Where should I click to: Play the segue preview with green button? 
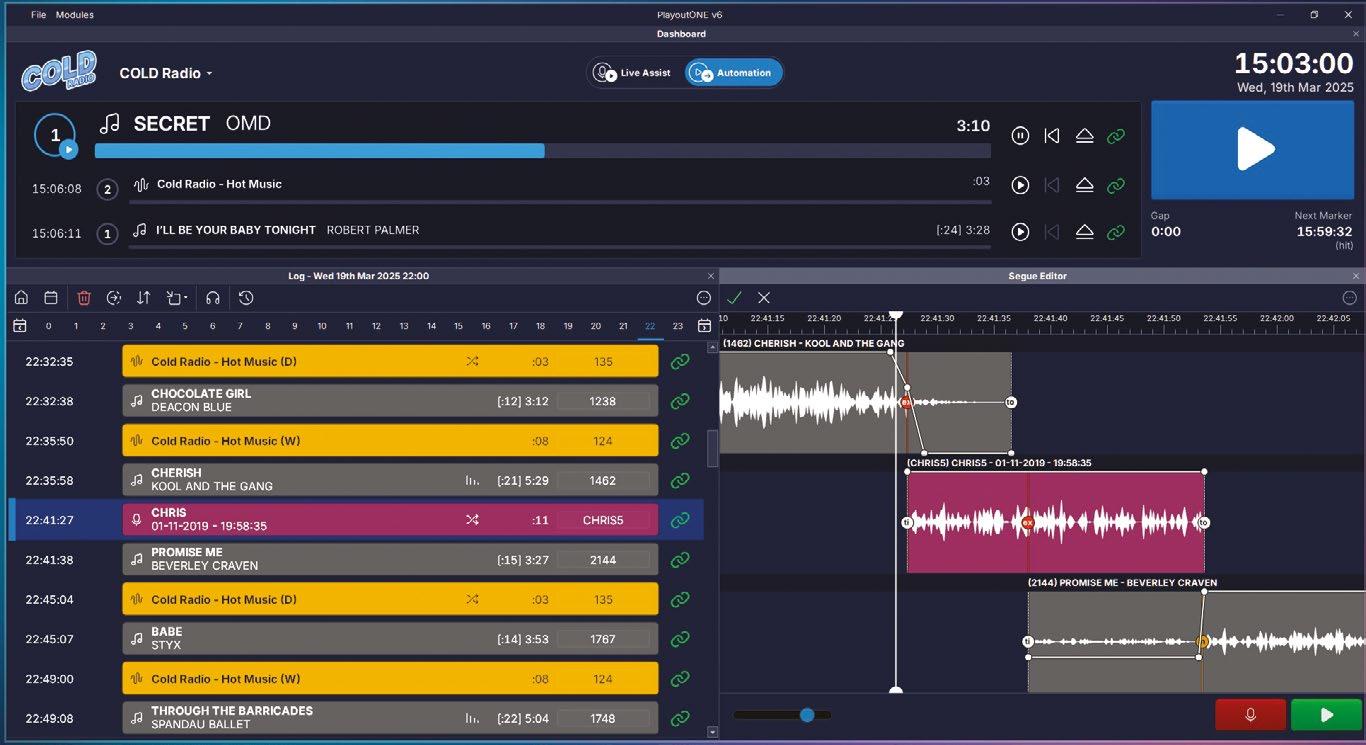point(1327,715)
